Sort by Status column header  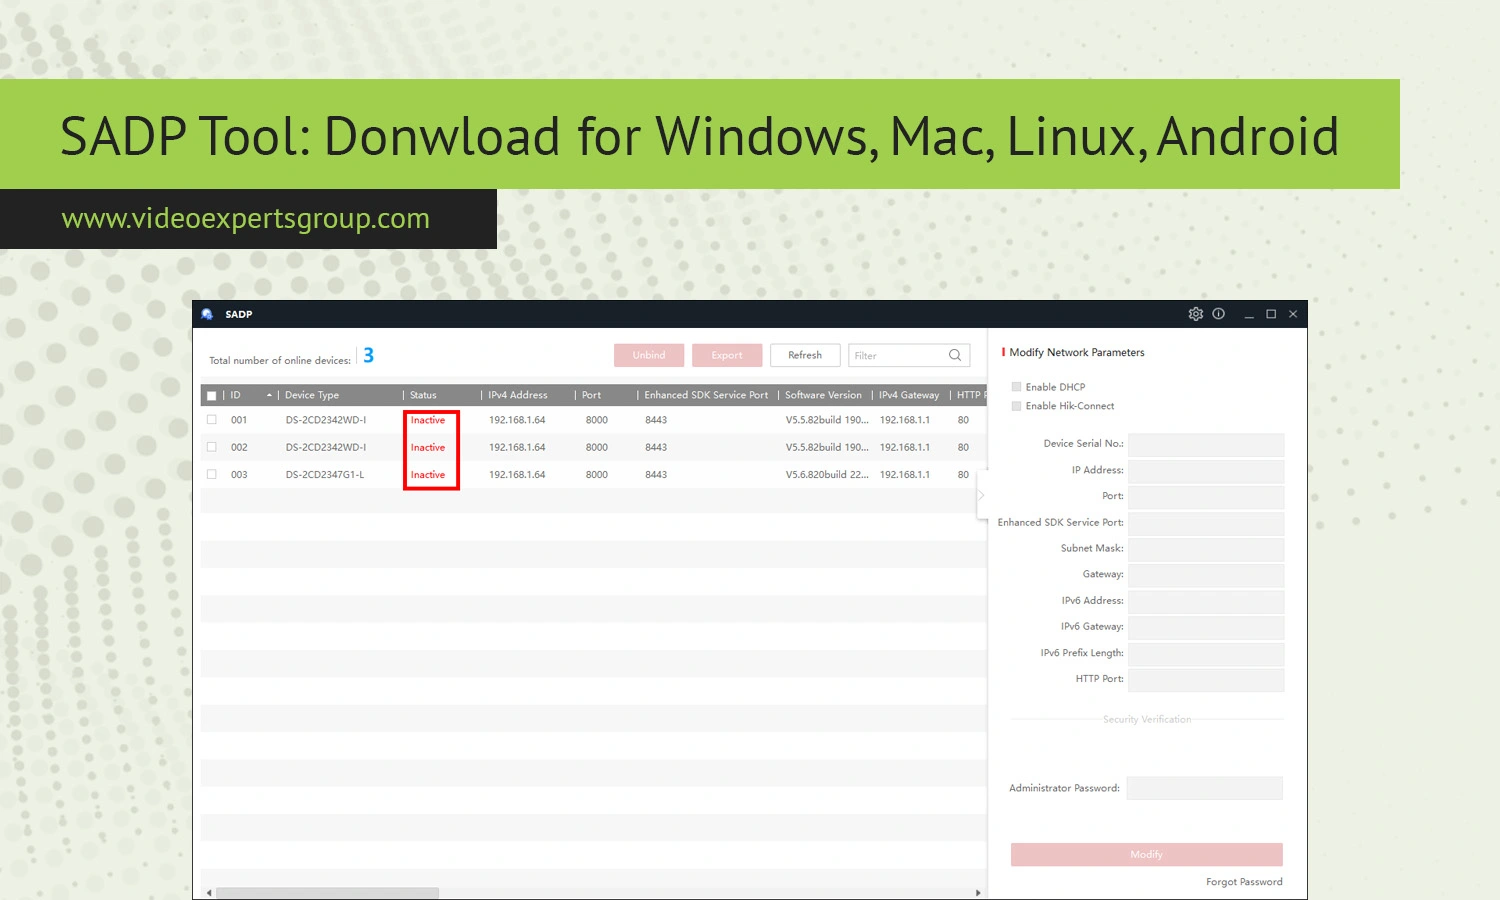pos(423,395)
